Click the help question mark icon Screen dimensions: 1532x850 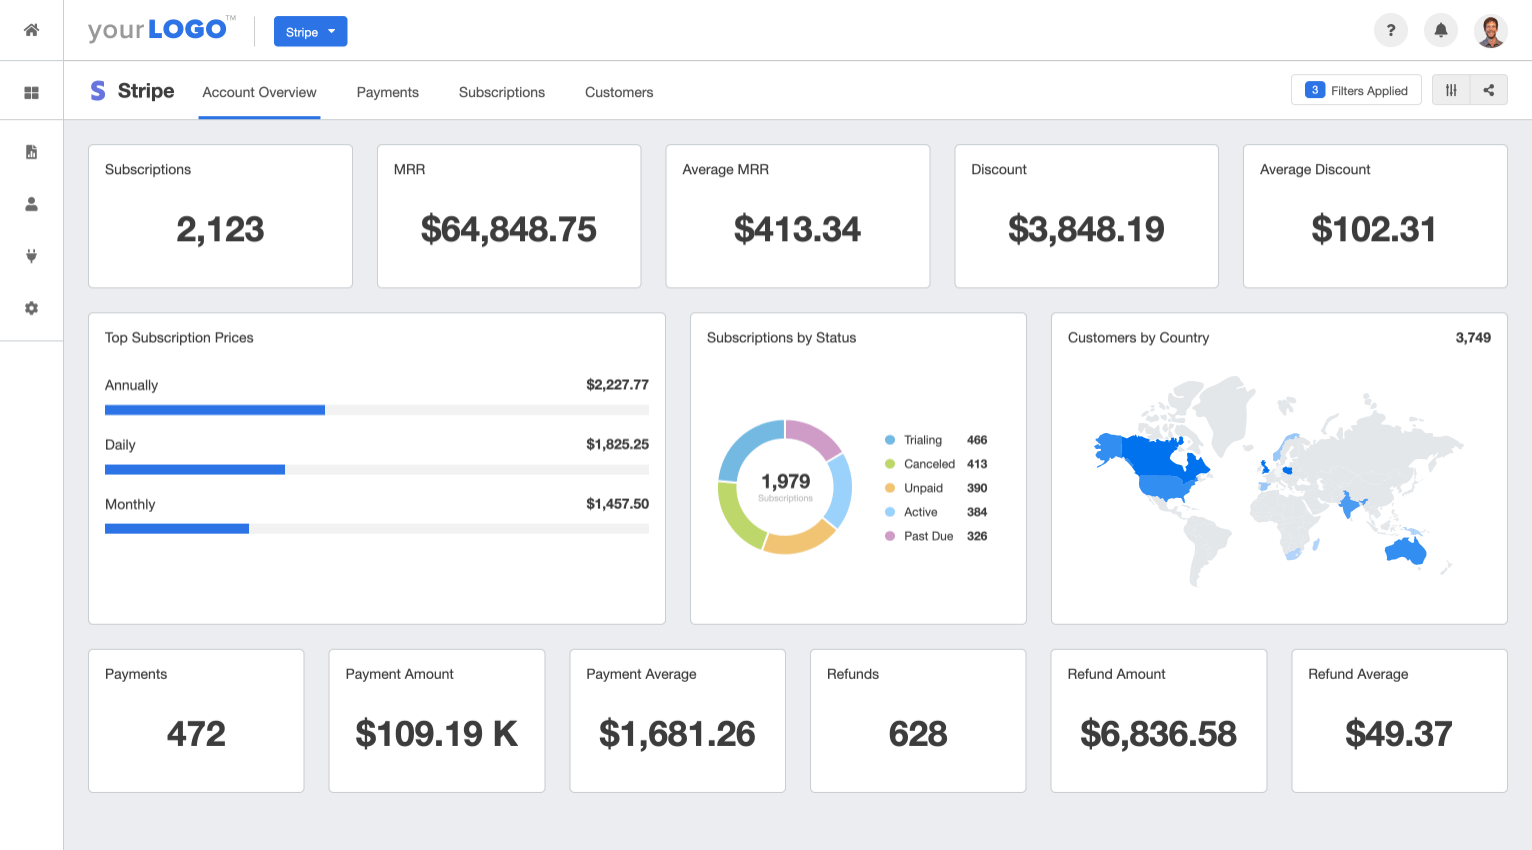pyautogui.click(x=1390, y=30)
